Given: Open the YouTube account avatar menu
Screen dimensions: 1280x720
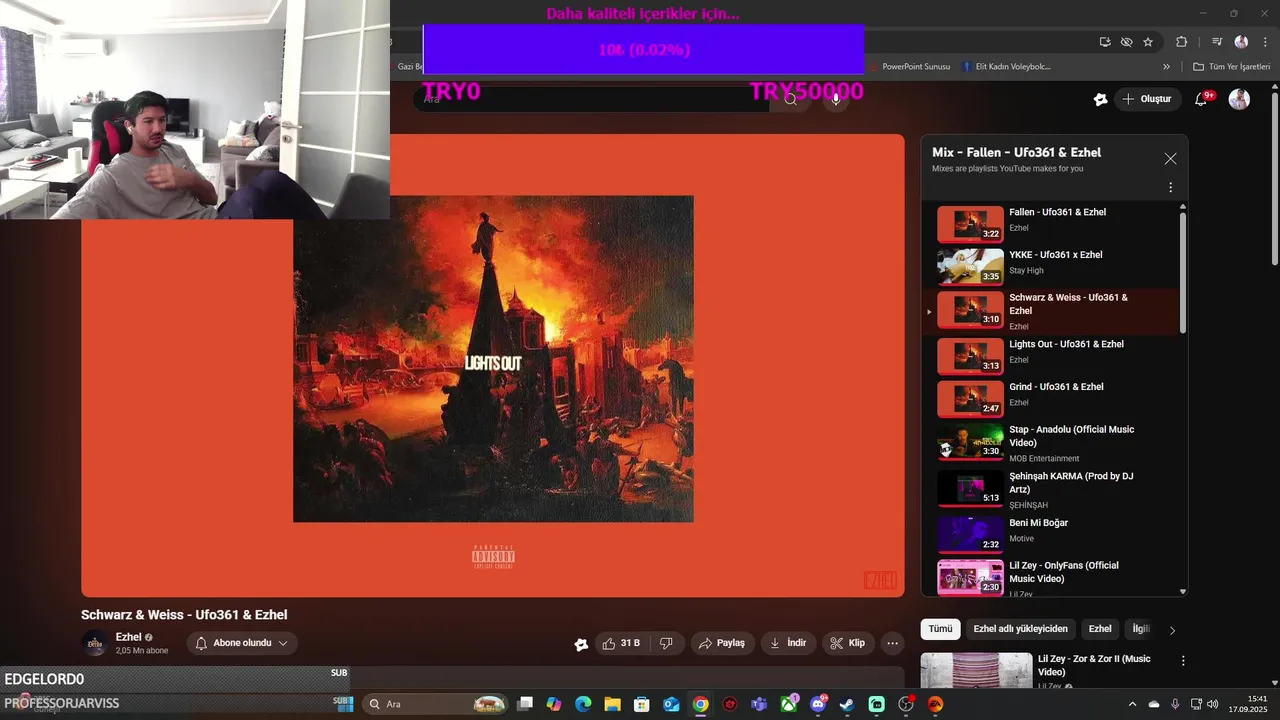Looking at the screenshot, I should click(1239, 99).
